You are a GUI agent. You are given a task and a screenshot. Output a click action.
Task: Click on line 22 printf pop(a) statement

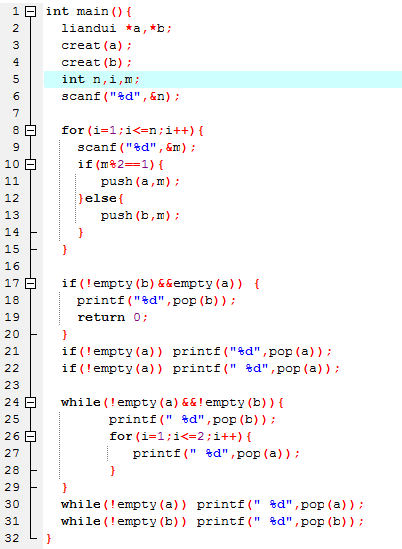(x=256, y=369)
